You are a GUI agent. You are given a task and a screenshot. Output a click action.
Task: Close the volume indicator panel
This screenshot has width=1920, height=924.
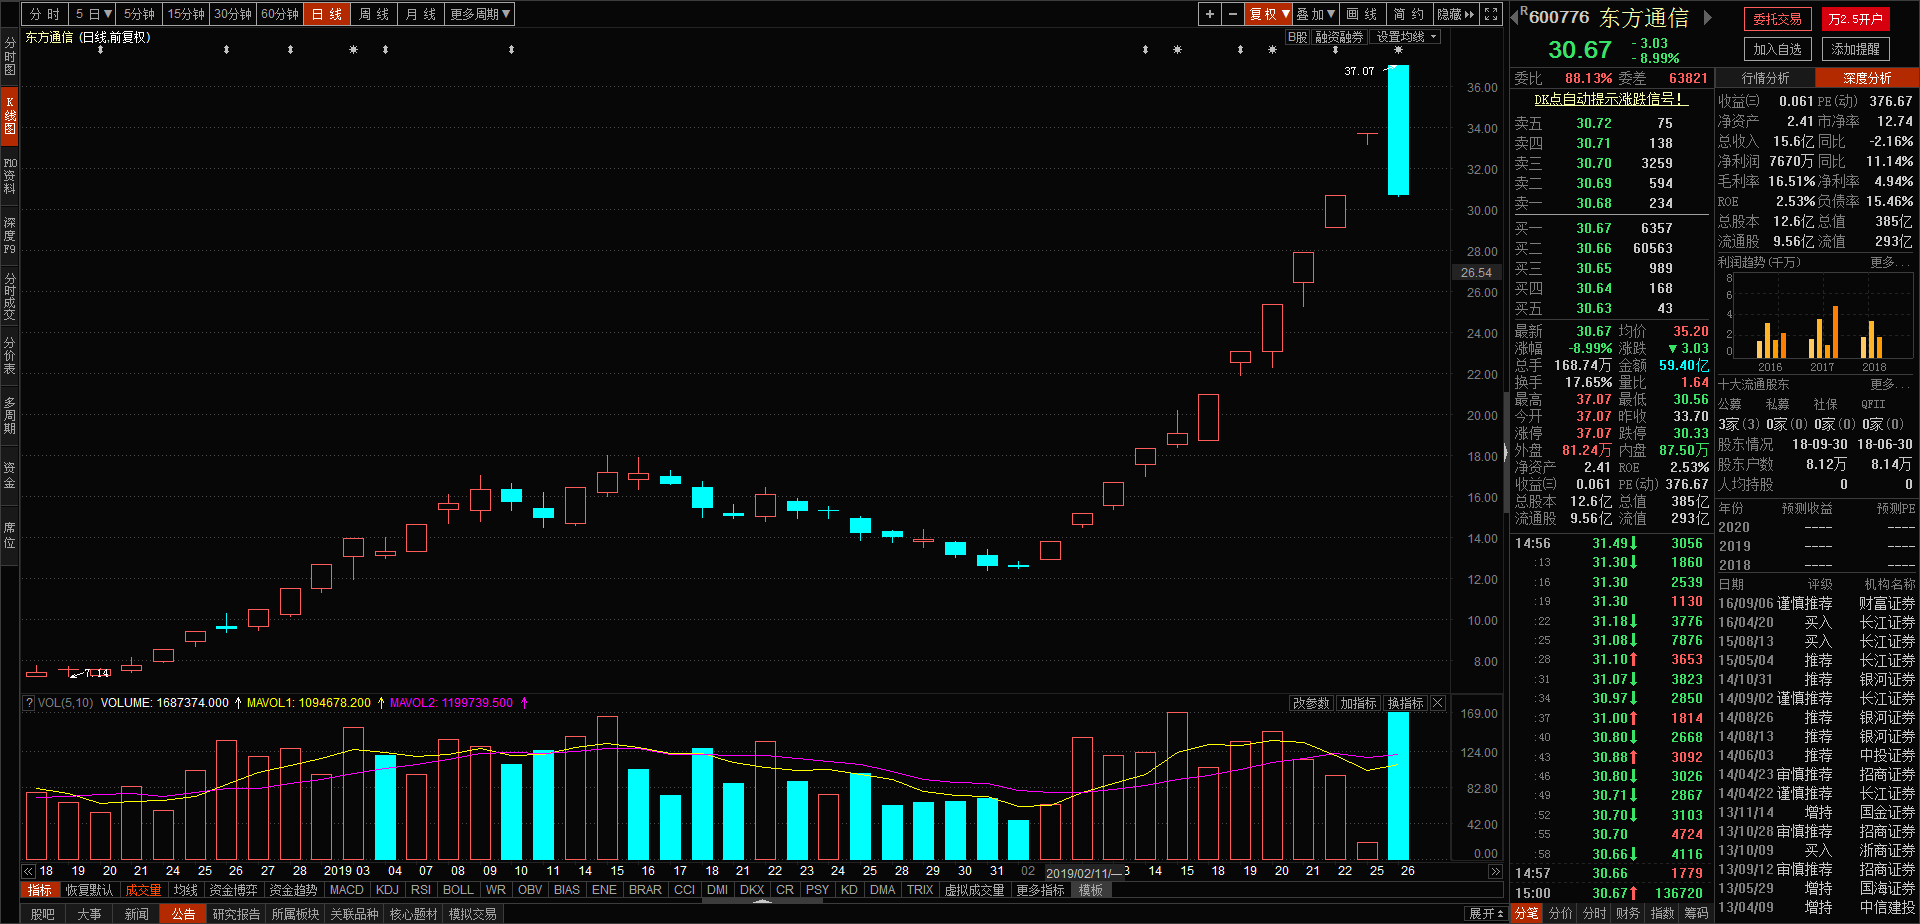click(x=1438, y=703)
